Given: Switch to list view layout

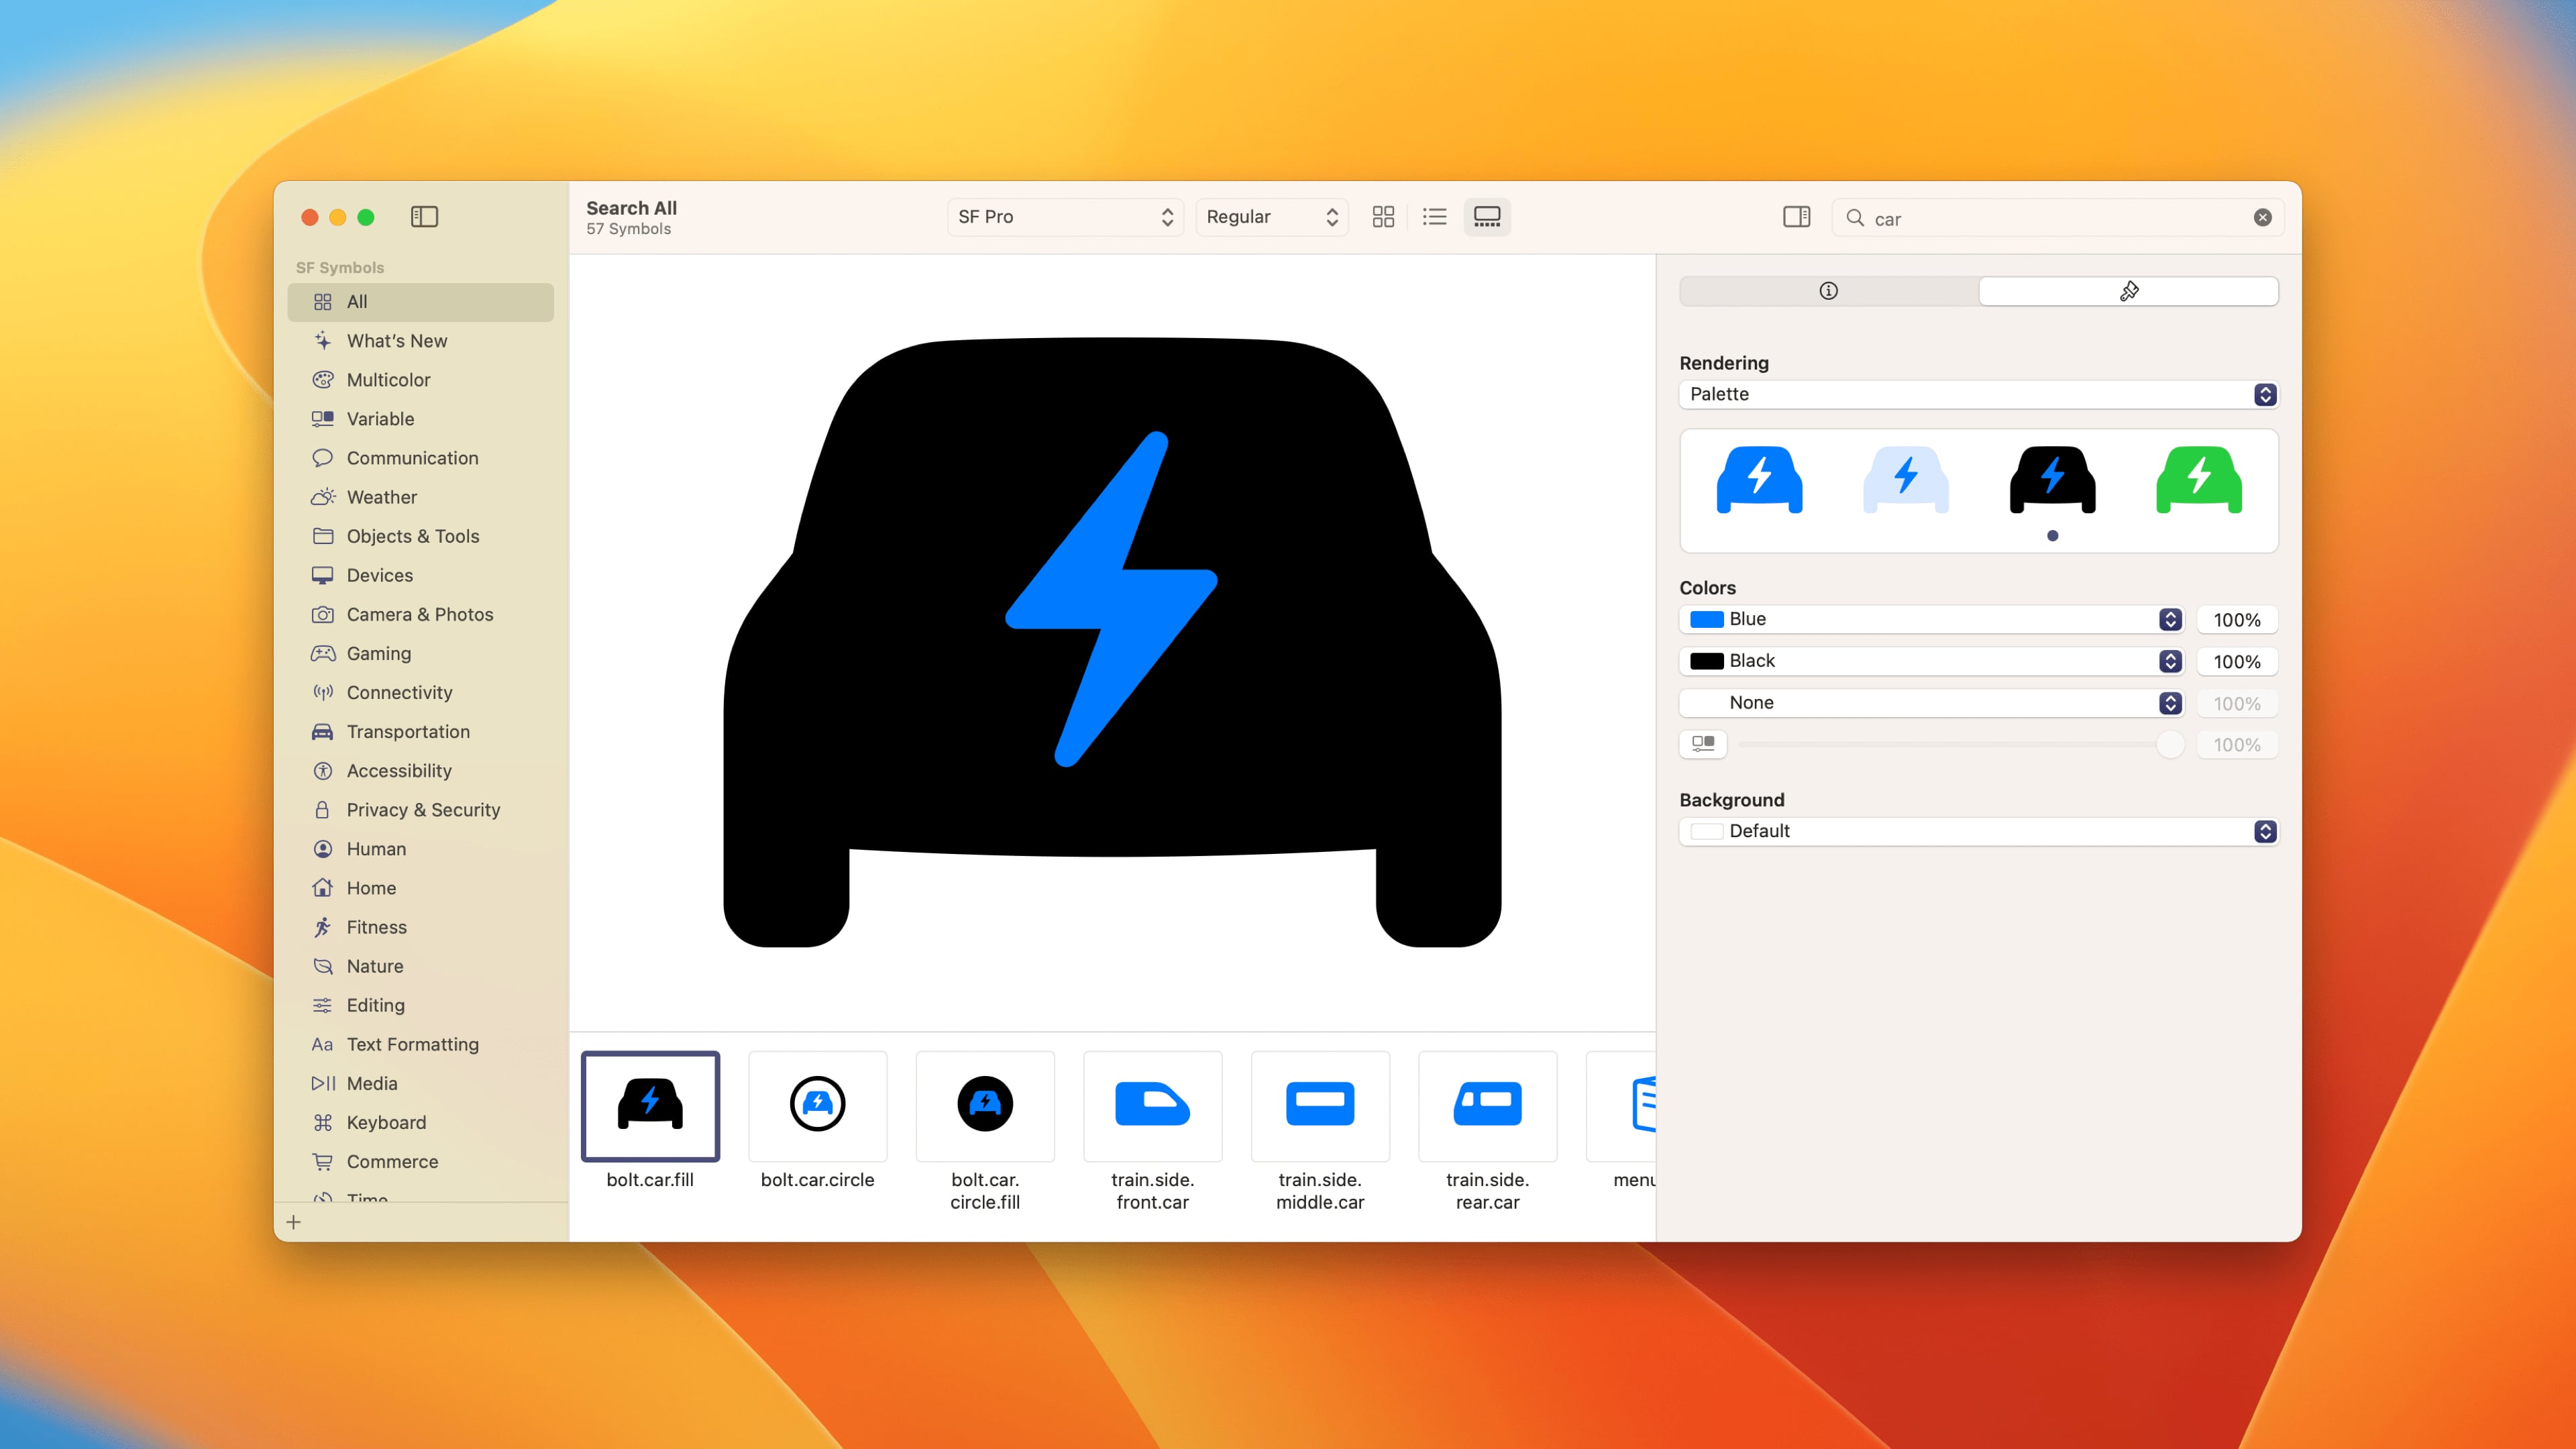Looking at the screenshot, I should point(1435,216).
